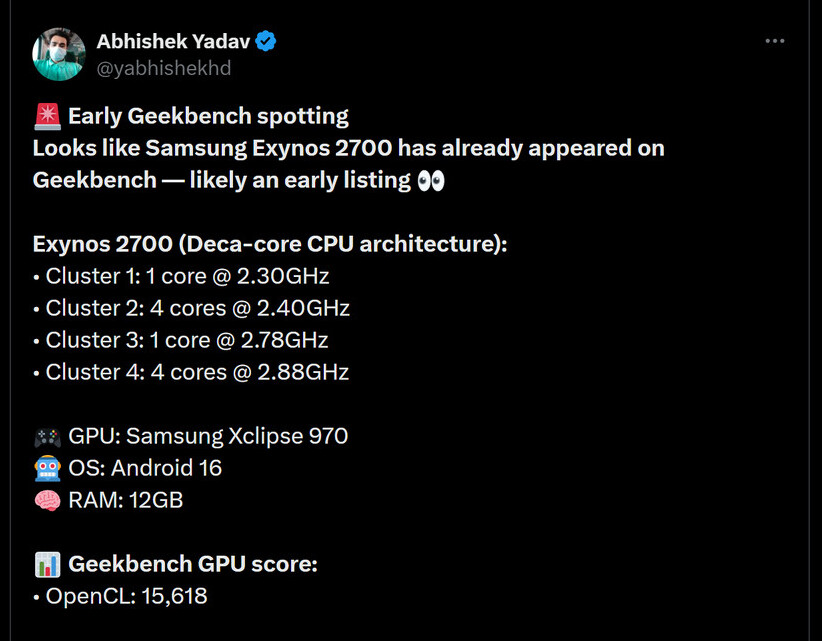Click the 'Samsung Xclipse 970' GPU text

point(237,436)
